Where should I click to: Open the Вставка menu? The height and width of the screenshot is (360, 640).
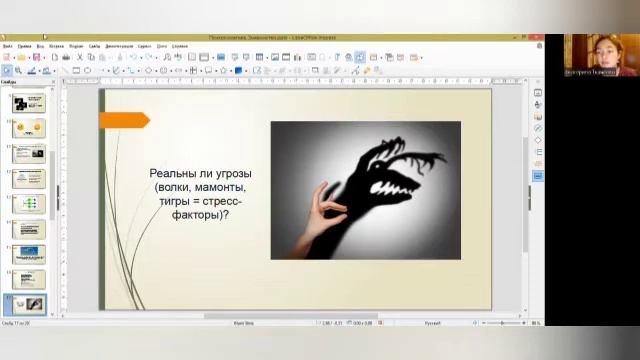pos(56,47)
